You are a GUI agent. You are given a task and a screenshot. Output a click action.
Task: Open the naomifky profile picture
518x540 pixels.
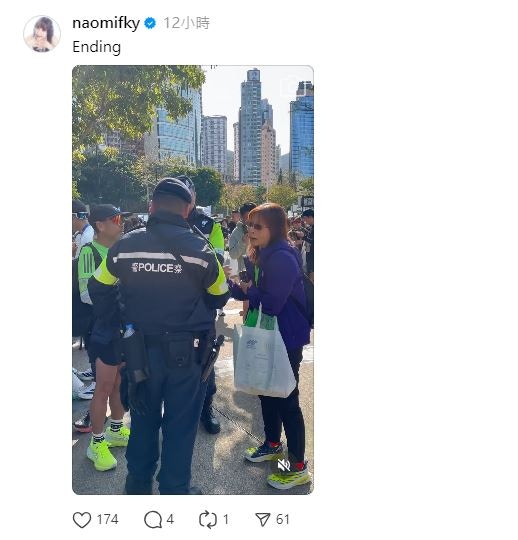click(42, 33)
